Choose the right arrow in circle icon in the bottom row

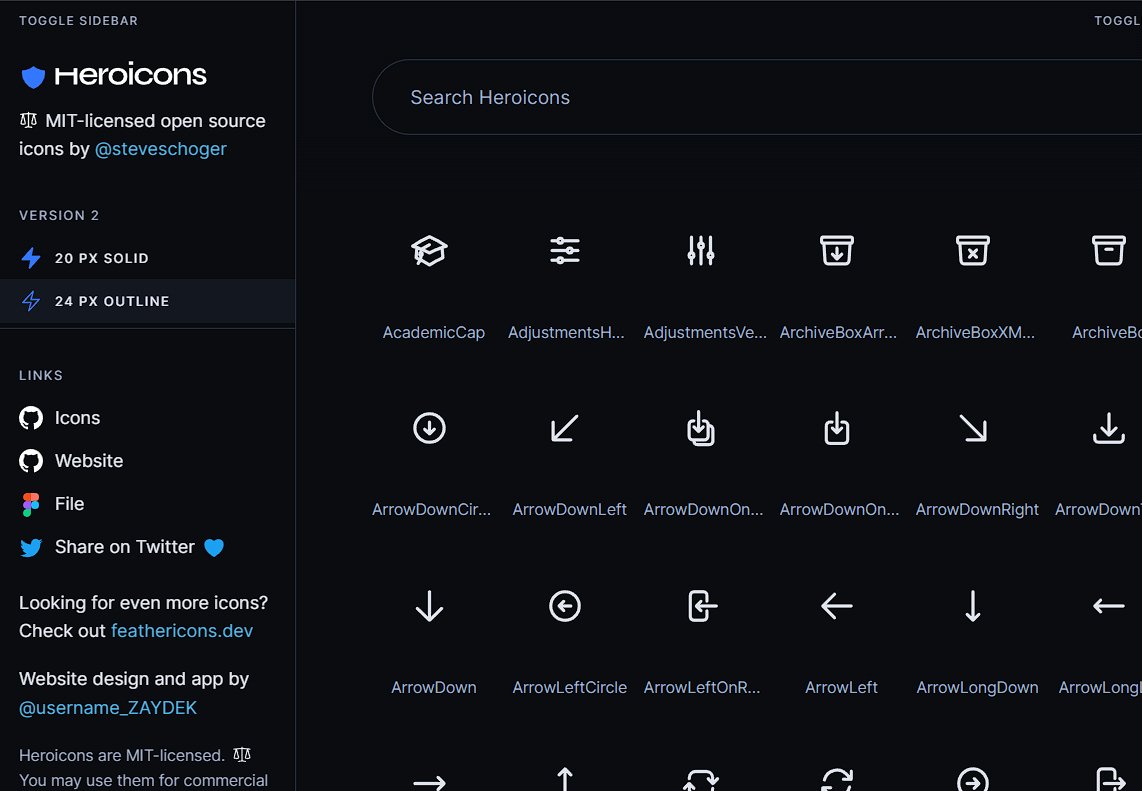click(973, 779)
